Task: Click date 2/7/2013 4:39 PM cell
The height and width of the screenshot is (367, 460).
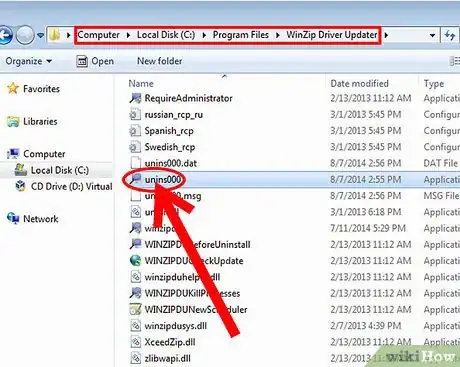Action: point(365,326)
